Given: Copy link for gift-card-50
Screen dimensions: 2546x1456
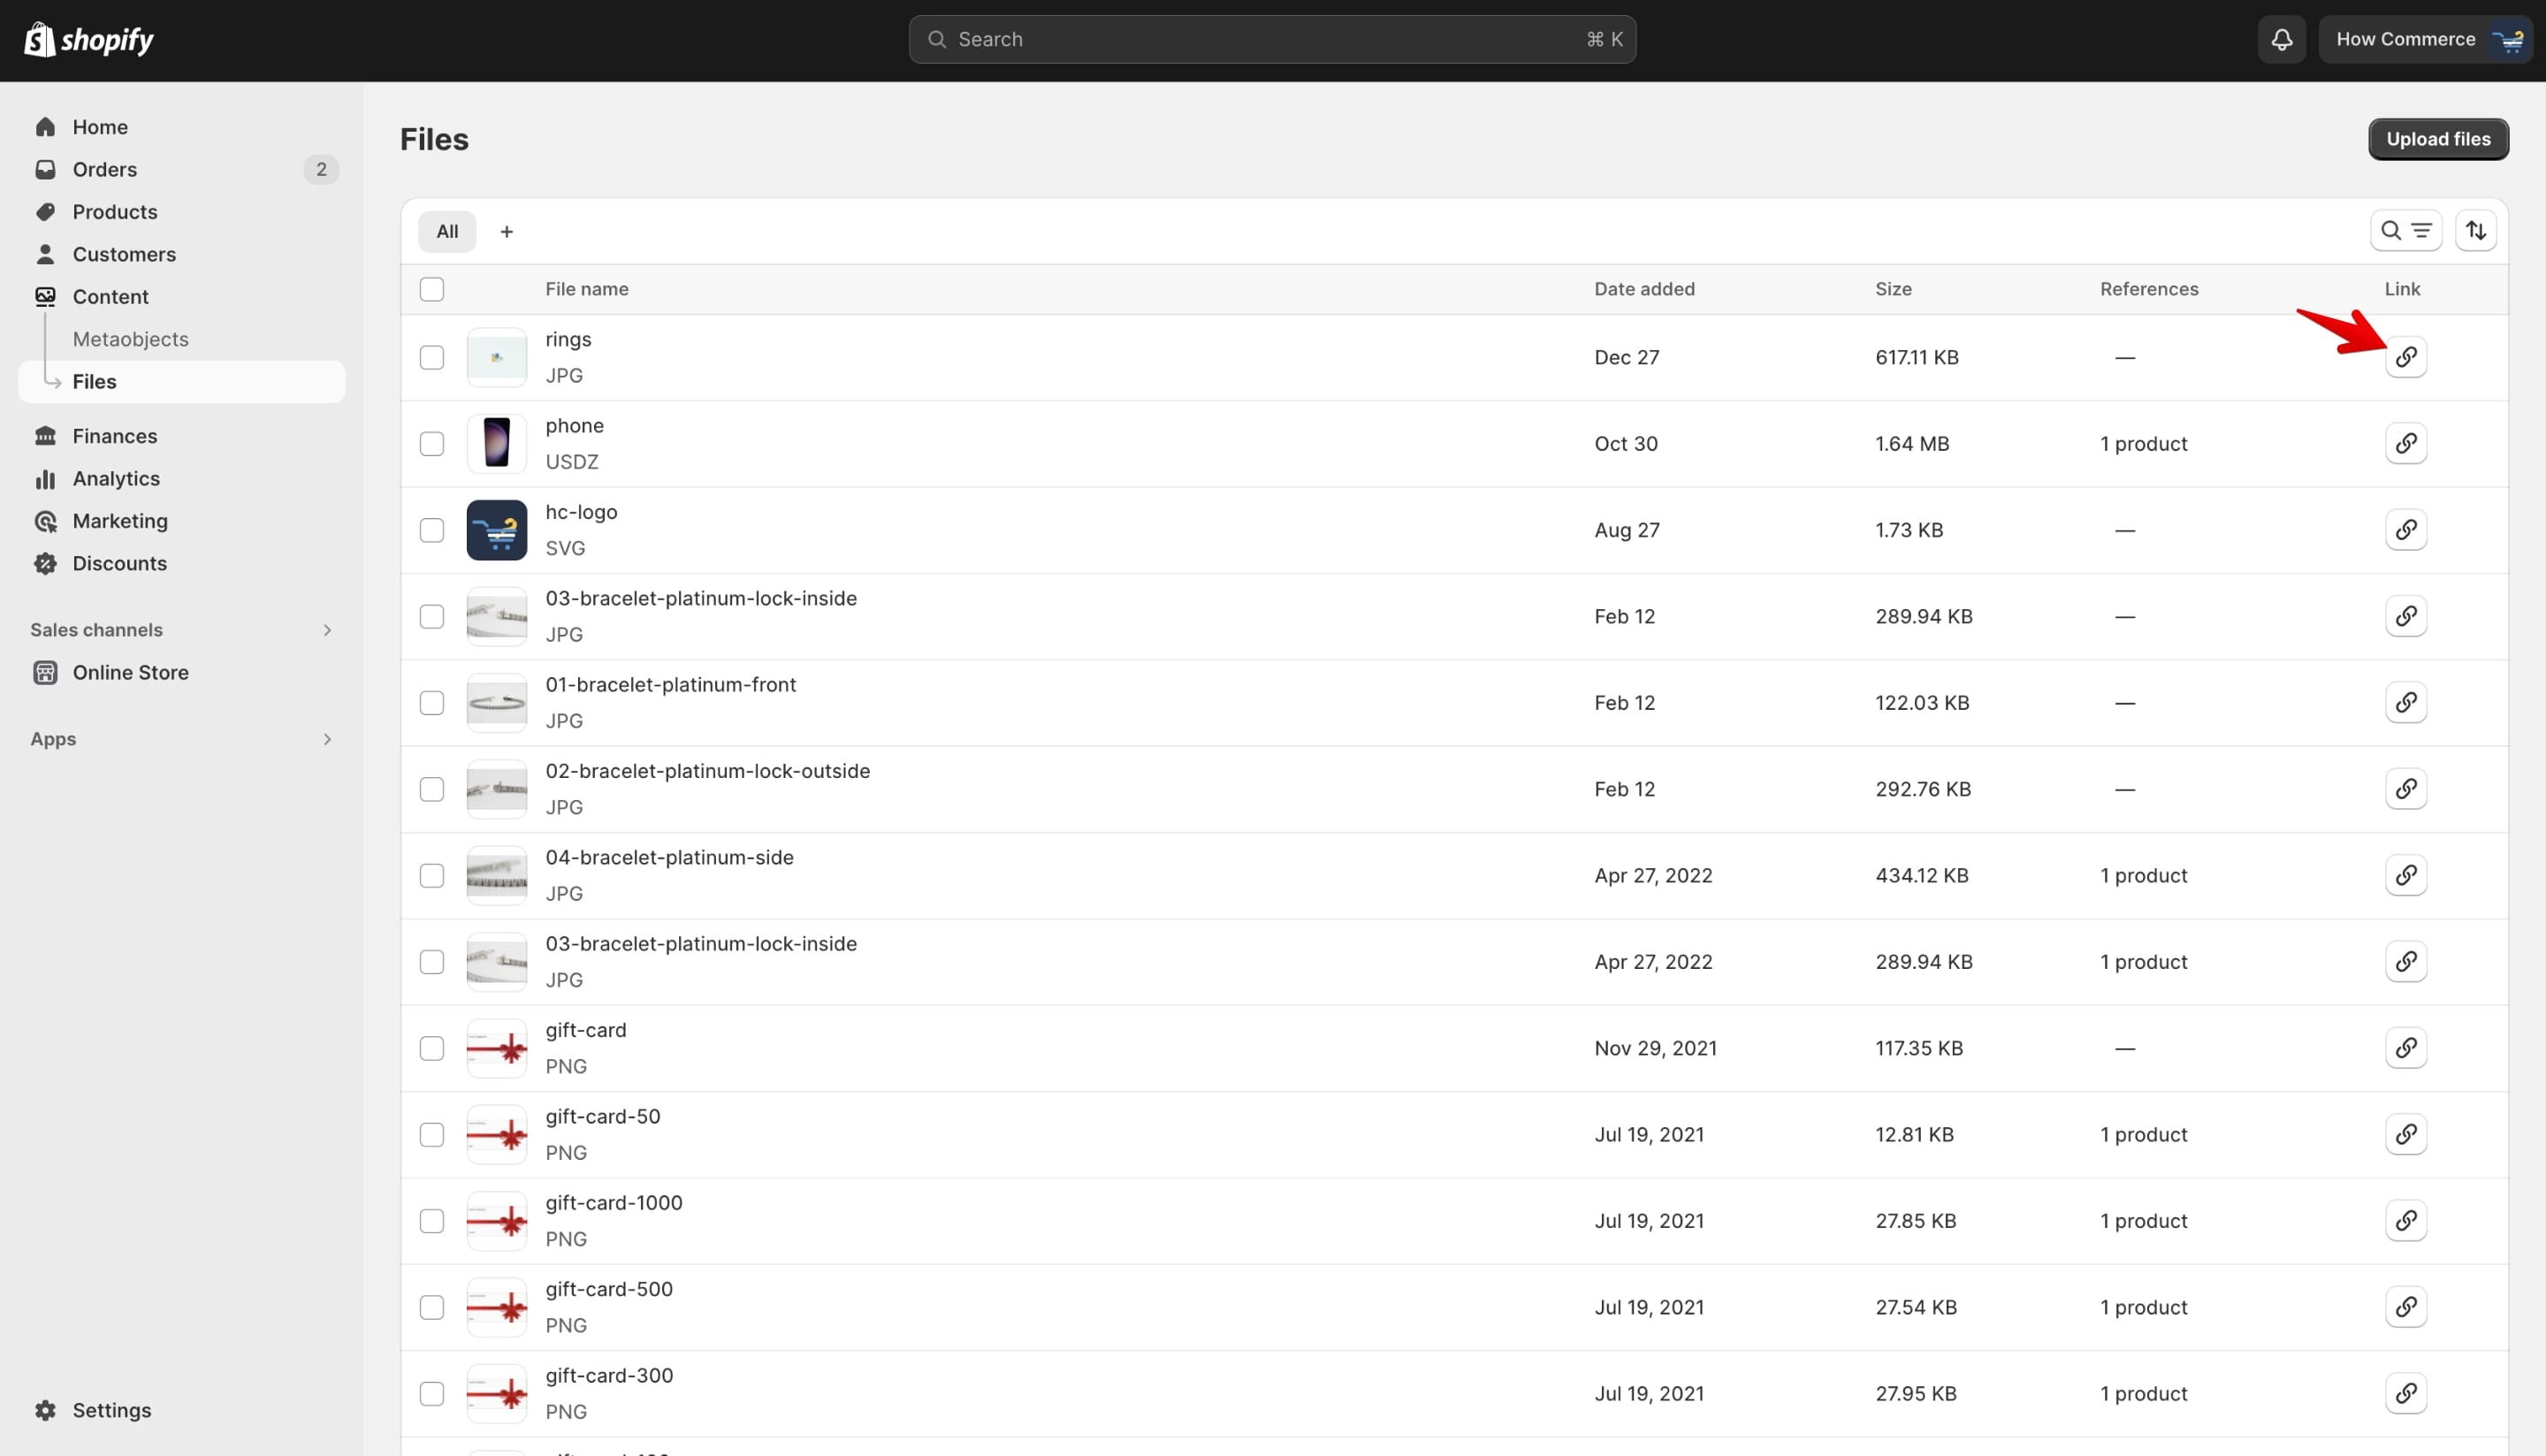Looking at the screenshot, I should tap(2405, 1134).
